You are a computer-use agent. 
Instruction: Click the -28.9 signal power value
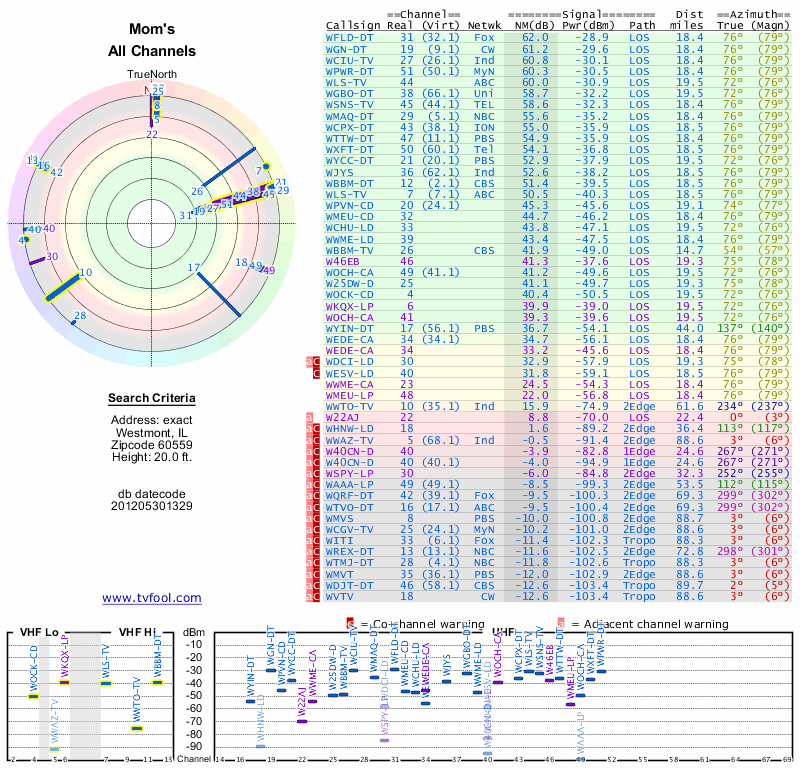(592, 38)
